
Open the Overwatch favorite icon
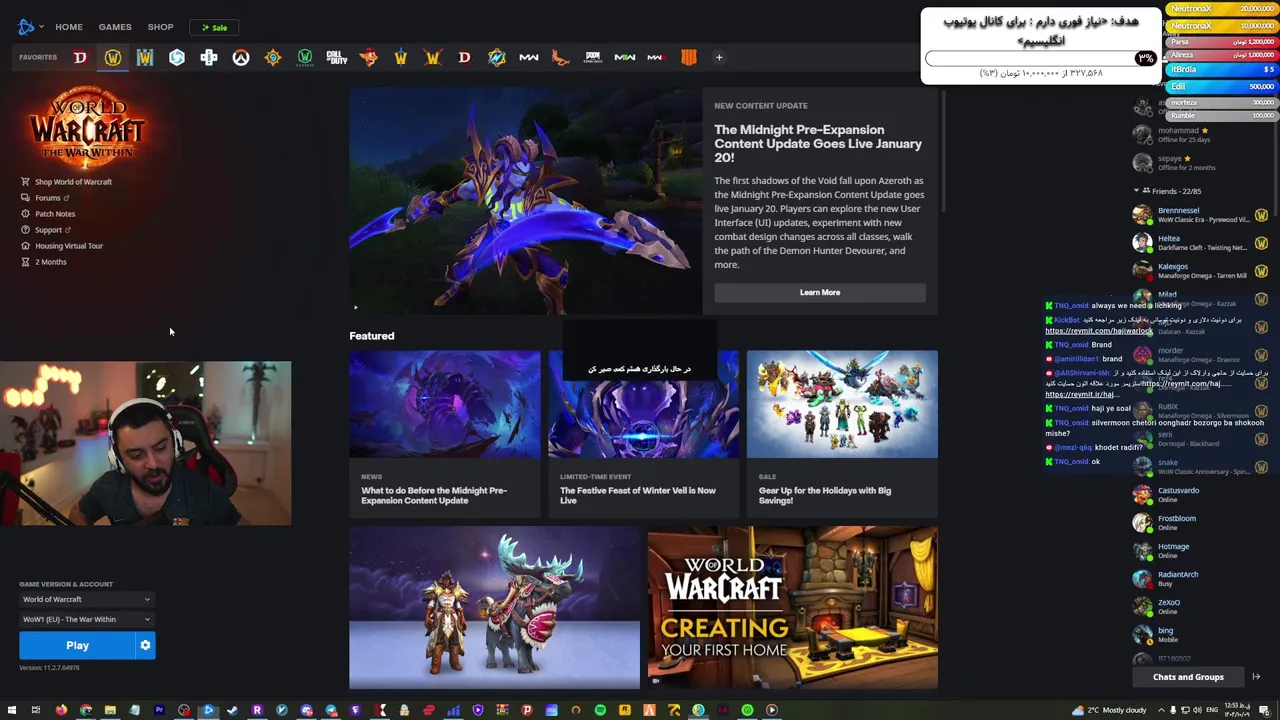[x=241, y=57]
